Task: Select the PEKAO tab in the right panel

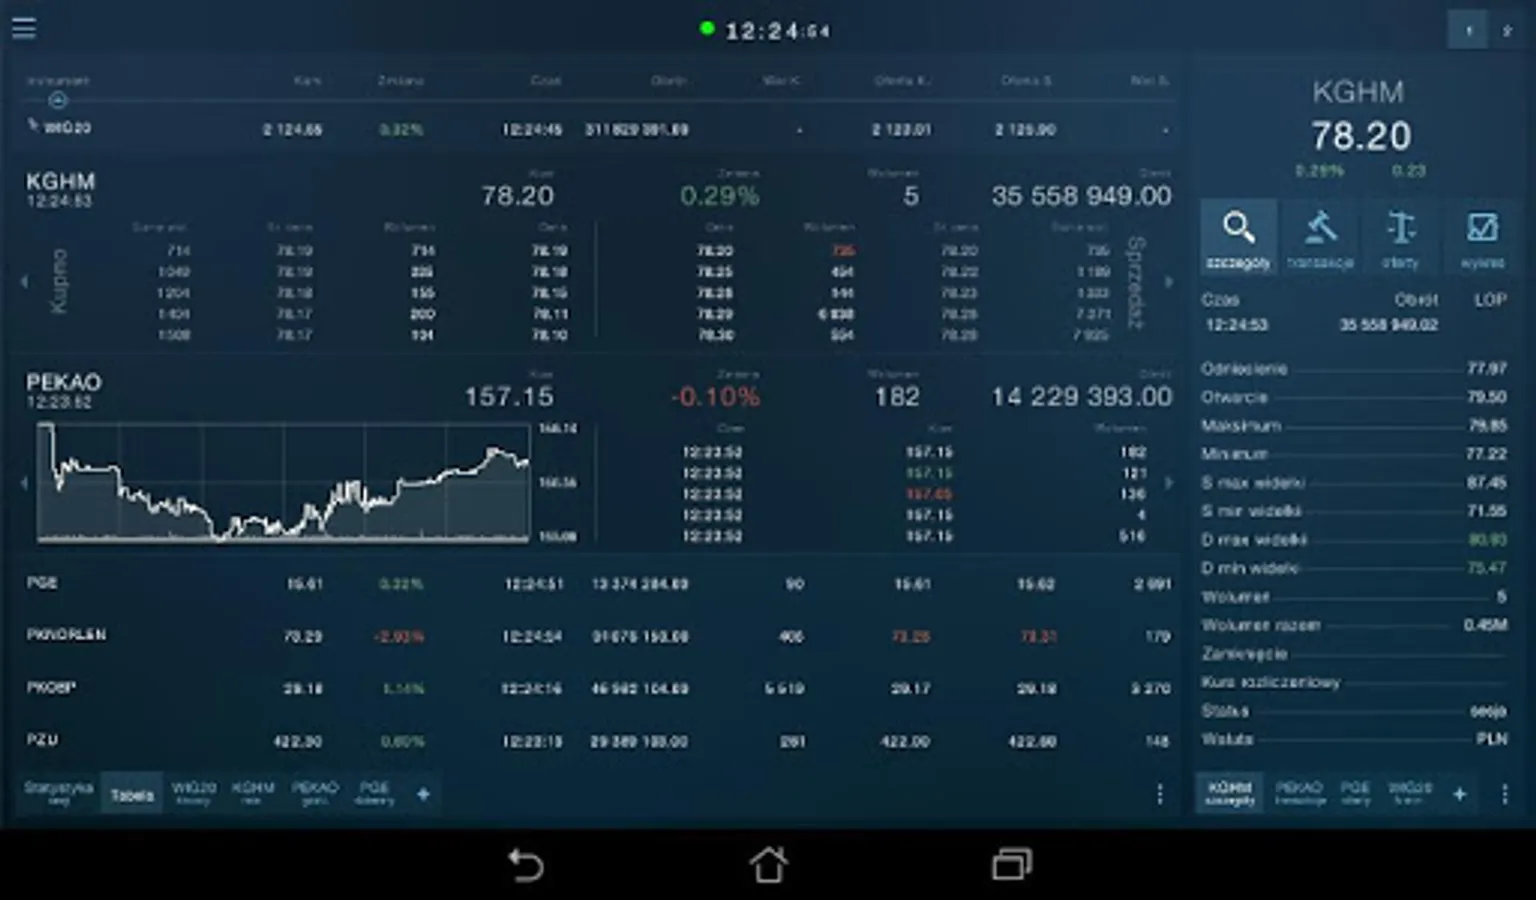Action: 1299,794
